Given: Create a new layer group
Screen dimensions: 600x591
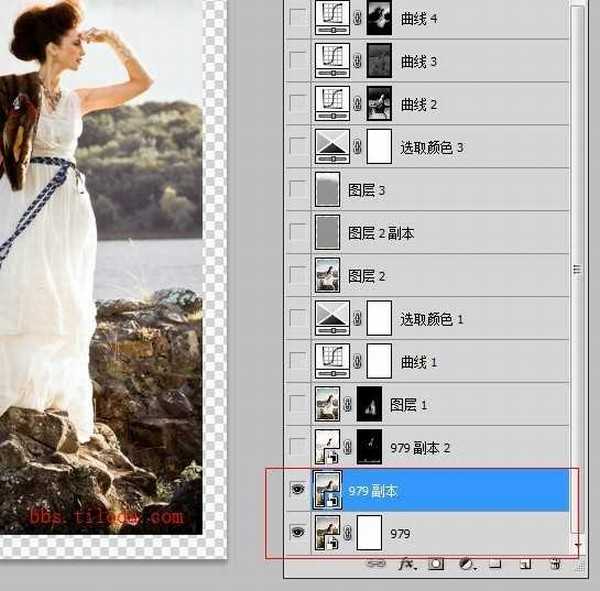Looking at the screenshot, I should click(495, 564).
